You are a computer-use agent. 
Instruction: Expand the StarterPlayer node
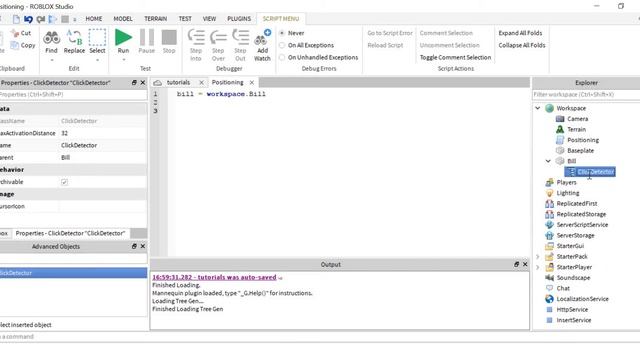tap(538, 267)
